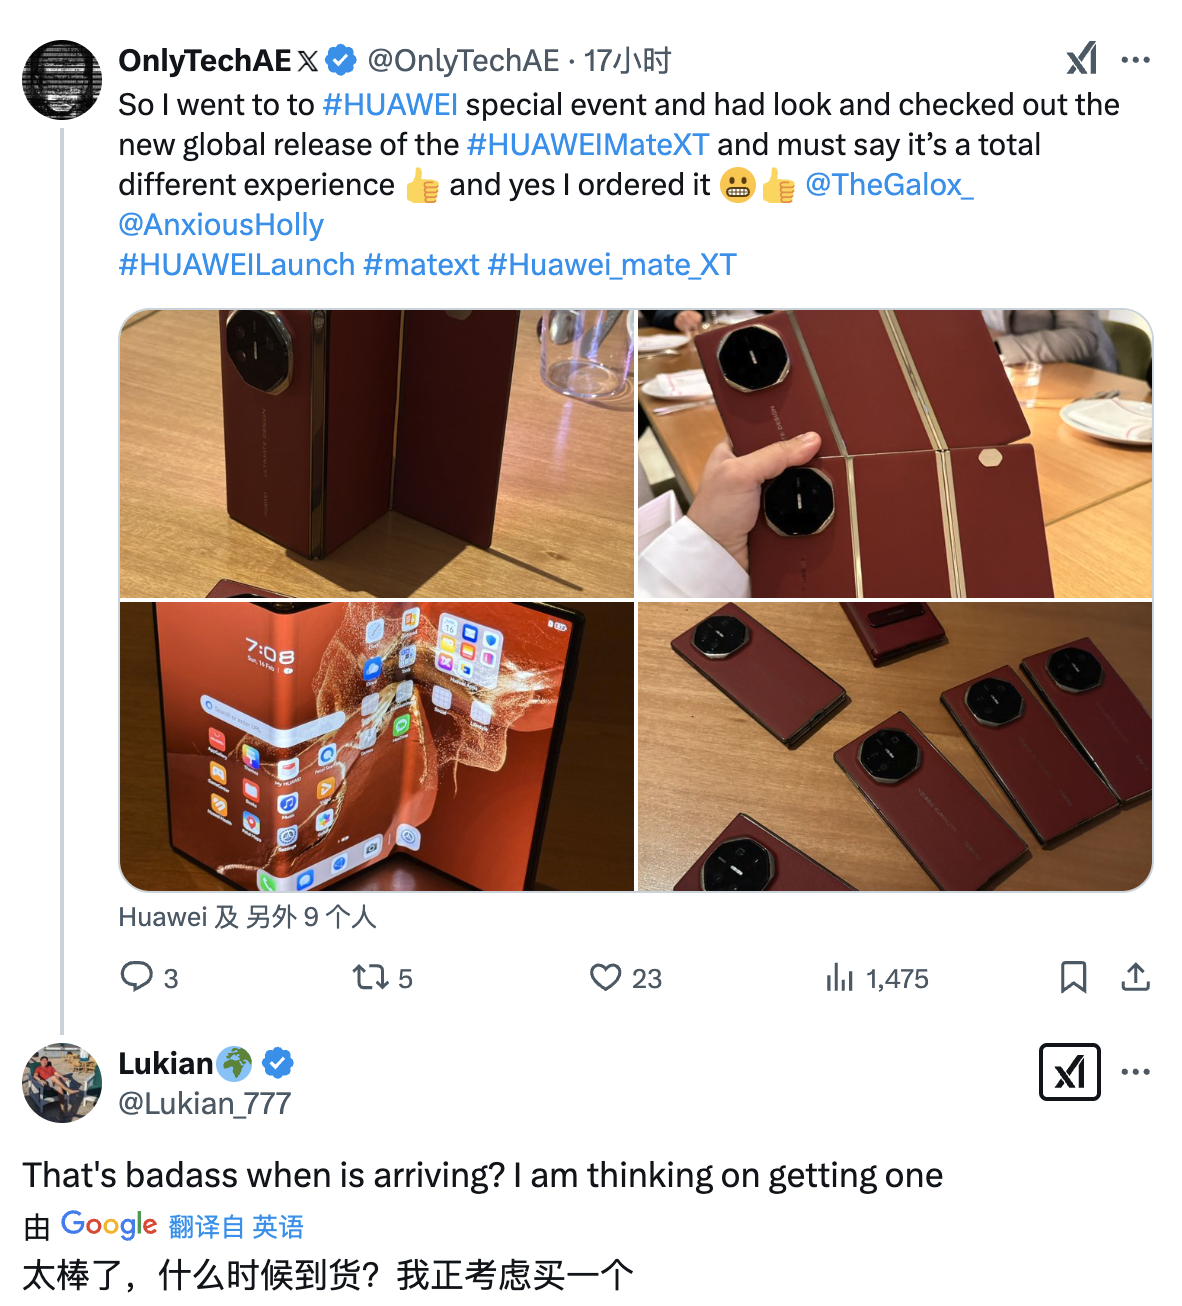Open Grok icon on OnlyTechAE tweet
The image size is (1182, 1306).
(1081, 59)
